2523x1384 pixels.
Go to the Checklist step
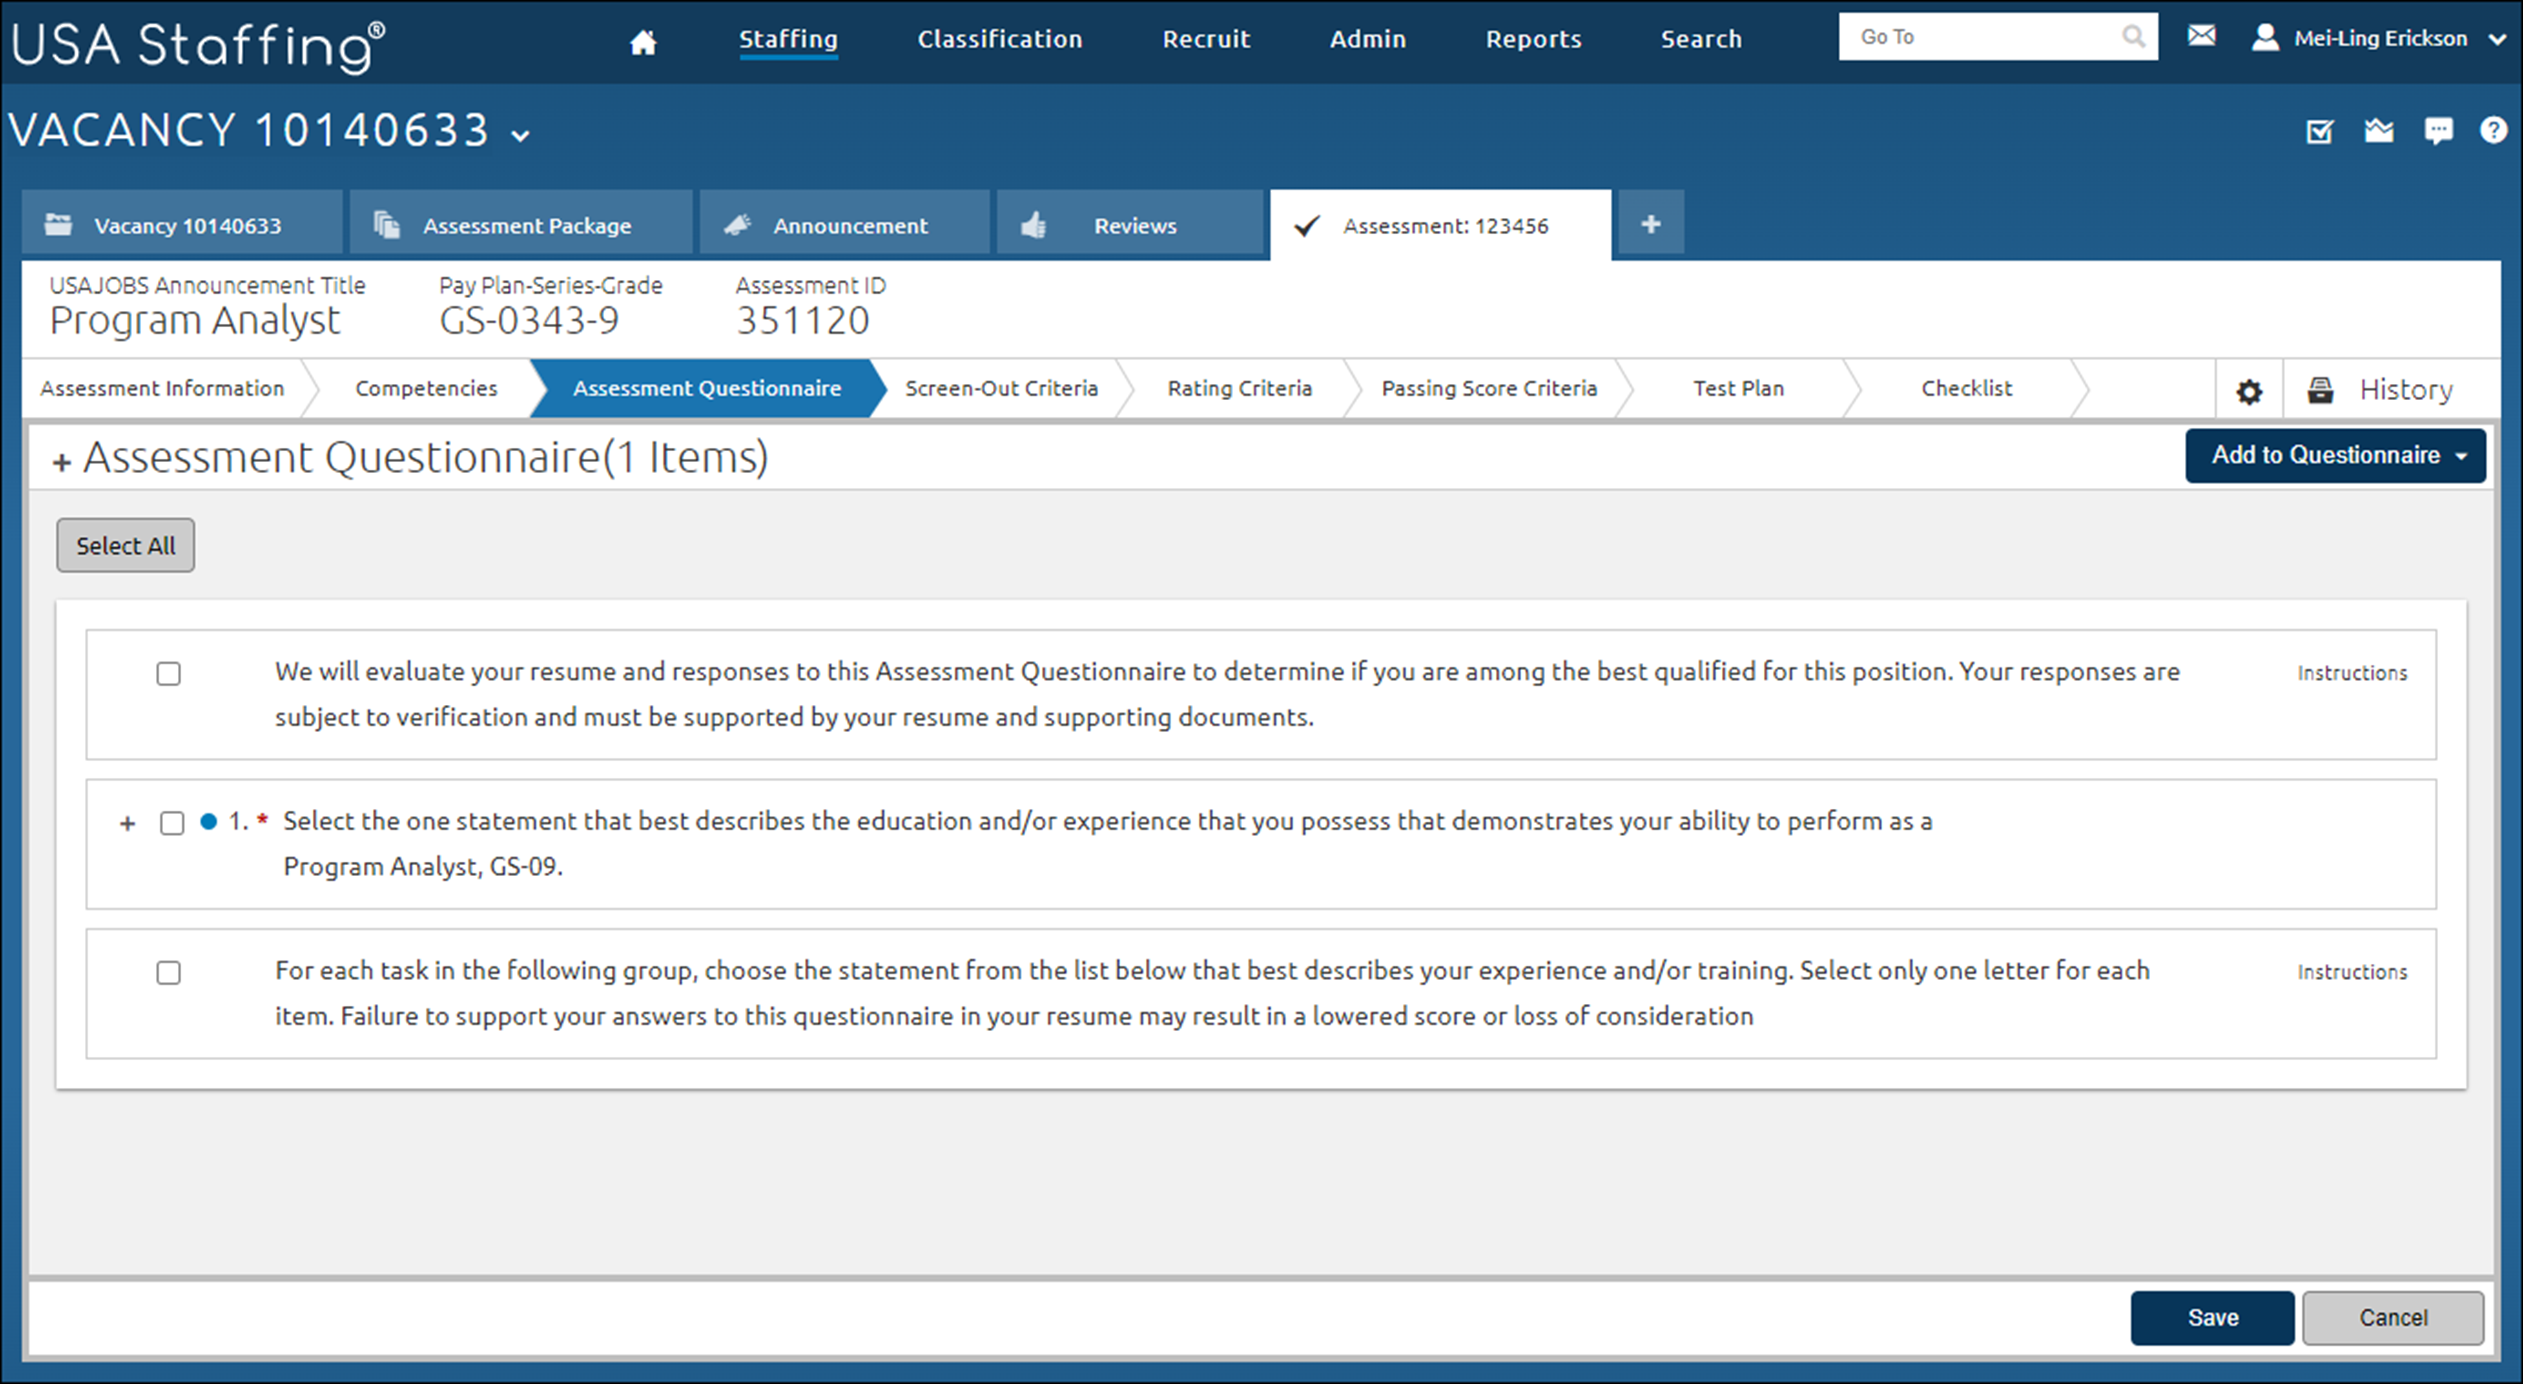1966,388
